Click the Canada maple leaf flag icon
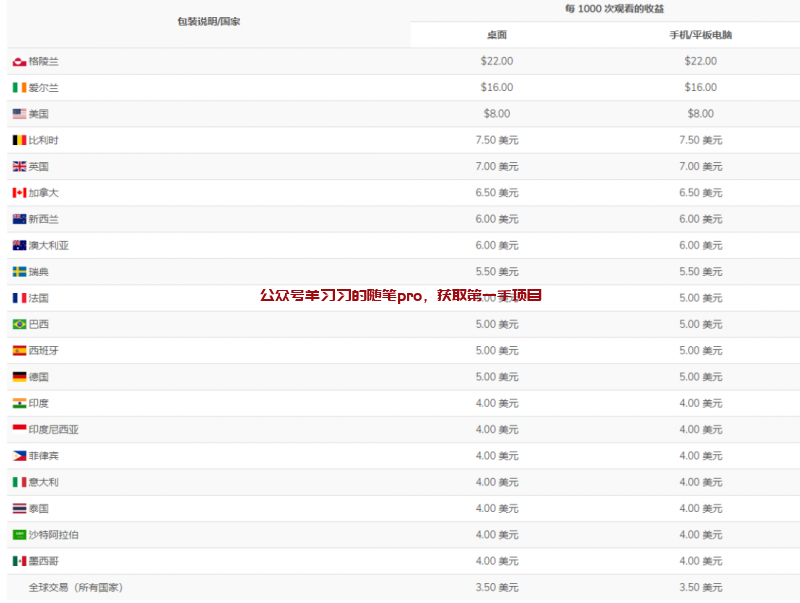 (x=19, y=193)
